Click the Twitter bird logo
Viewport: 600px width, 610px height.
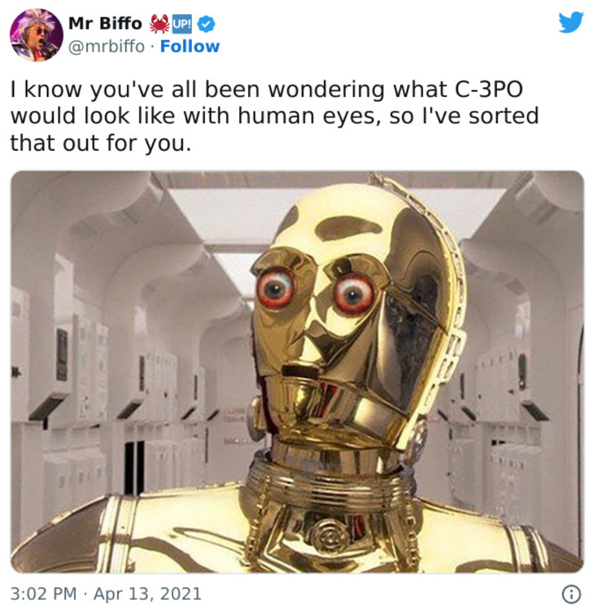pos(571,22)
